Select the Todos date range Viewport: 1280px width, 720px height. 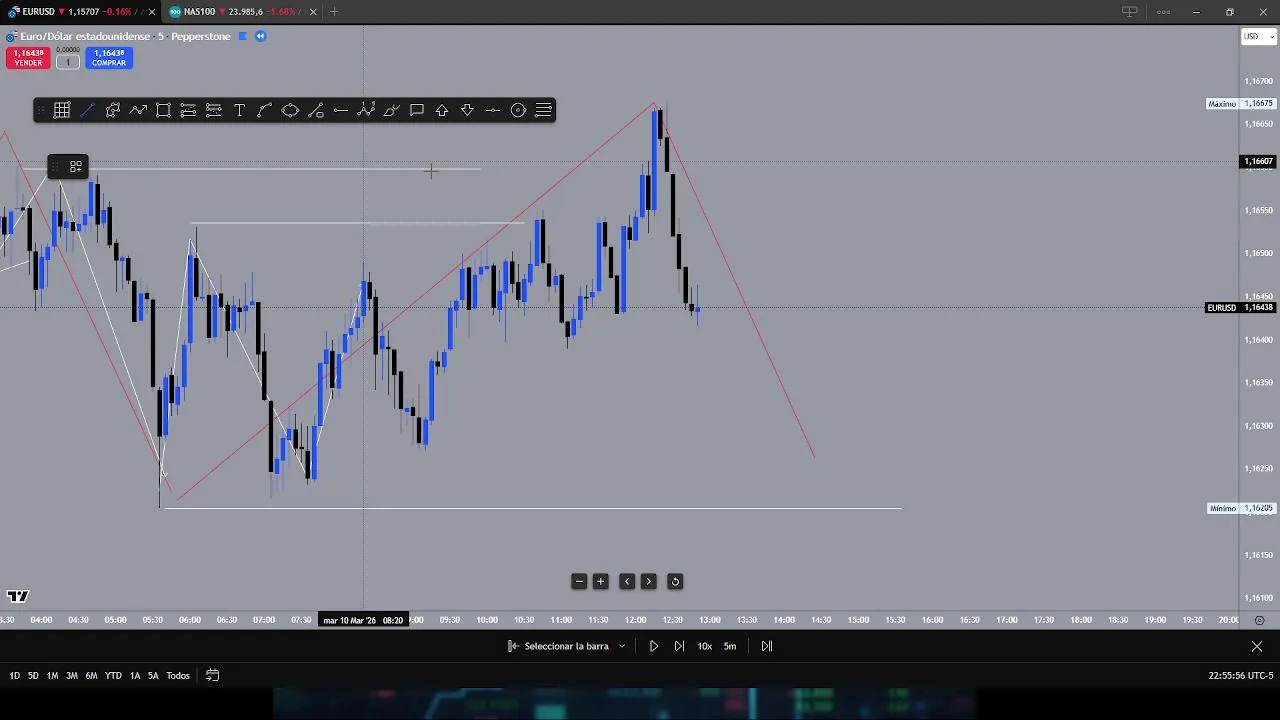click(x=178, y=676)
